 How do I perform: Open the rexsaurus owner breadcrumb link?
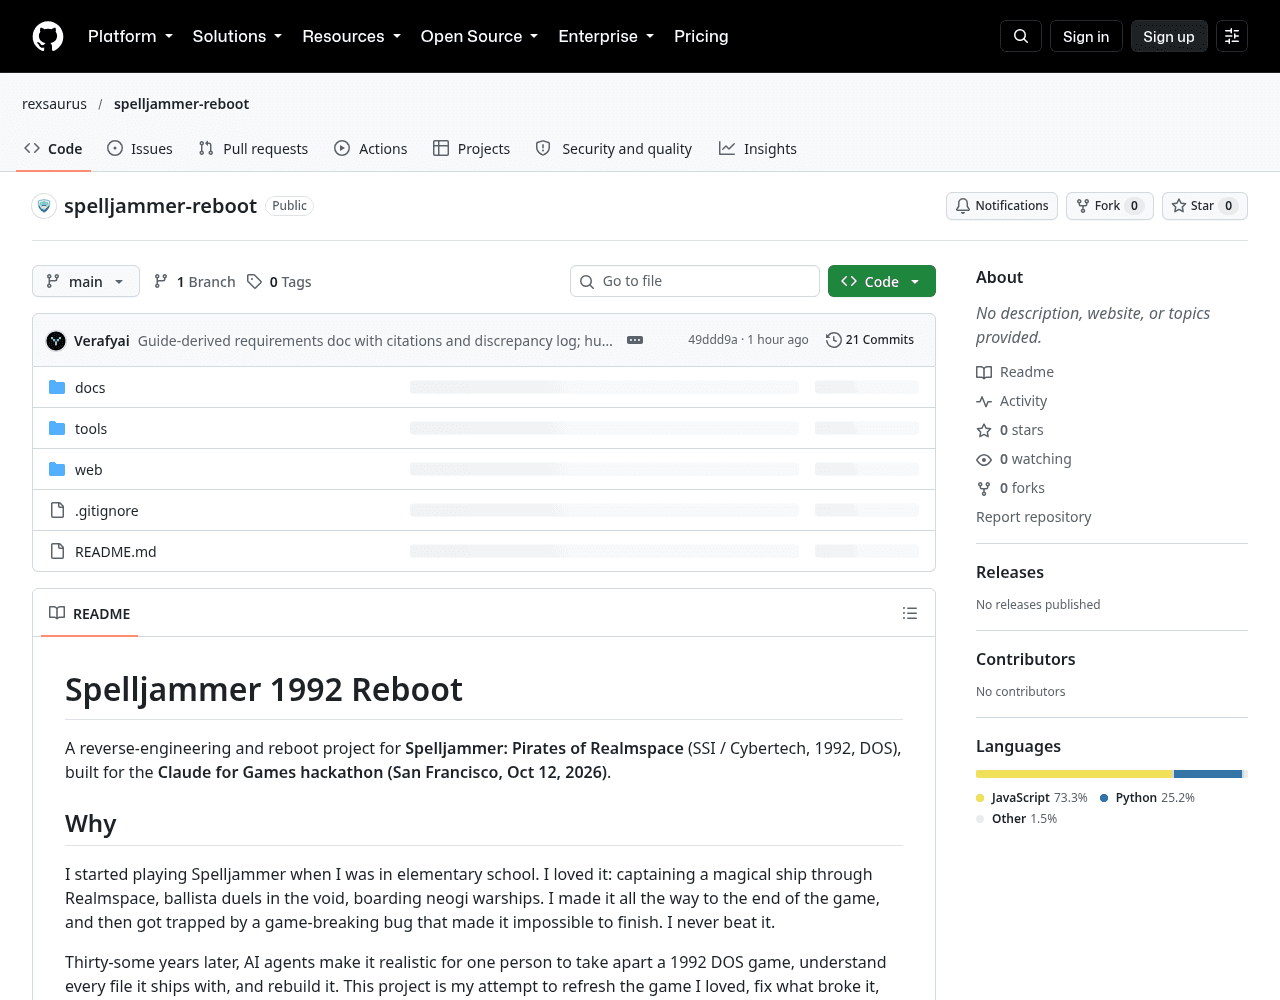54,104
